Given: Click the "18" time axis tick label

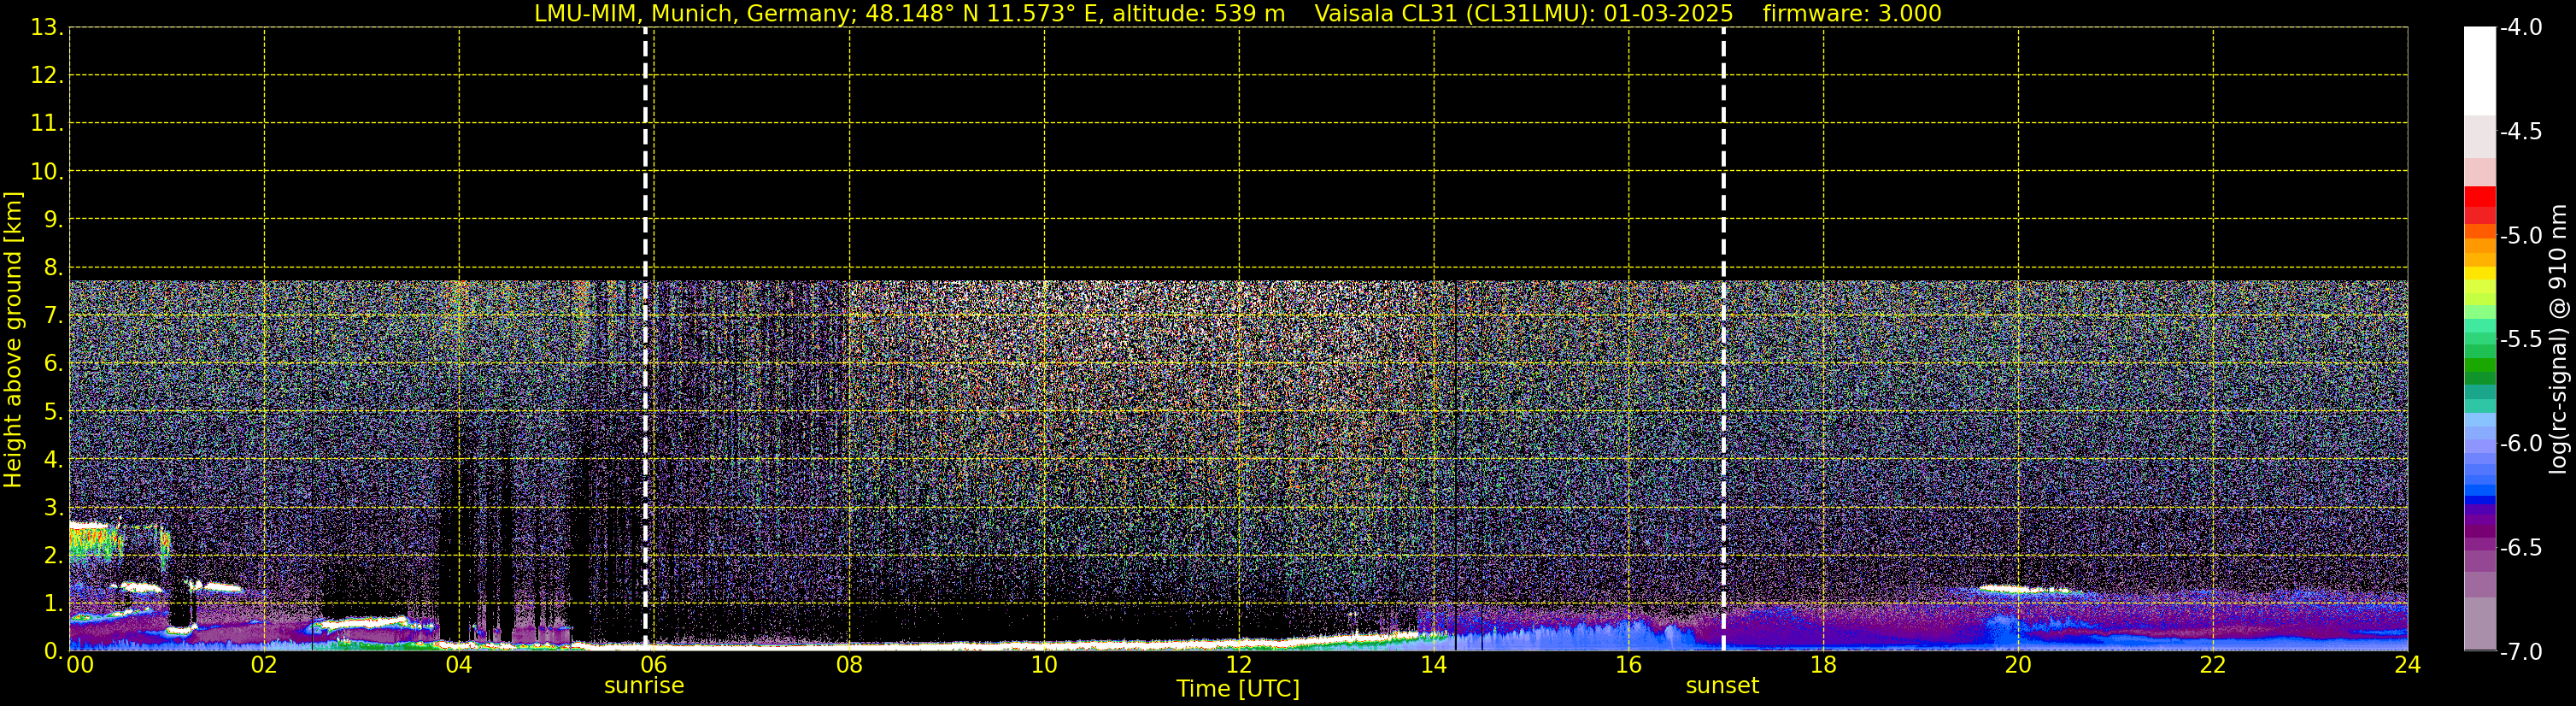Looking at the screenshot, I should point(1823,665).
